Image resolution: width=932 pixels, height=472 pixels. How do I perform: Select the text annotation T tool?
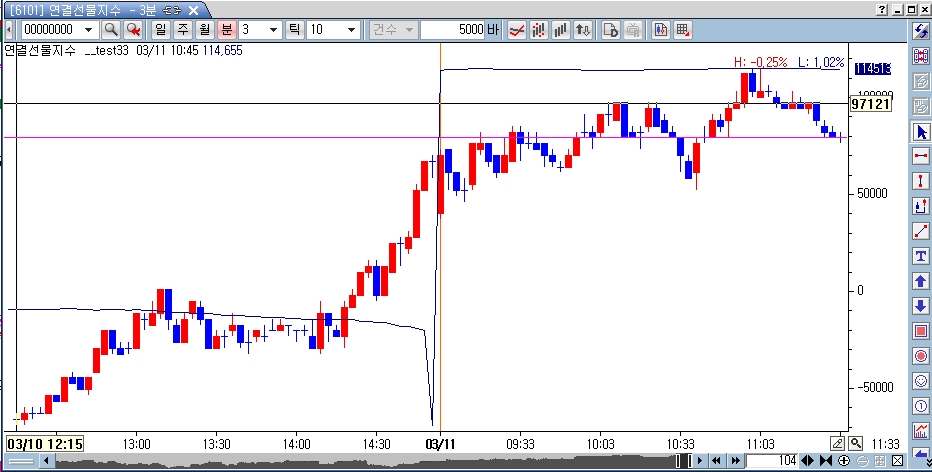click(x=921, y=256)
